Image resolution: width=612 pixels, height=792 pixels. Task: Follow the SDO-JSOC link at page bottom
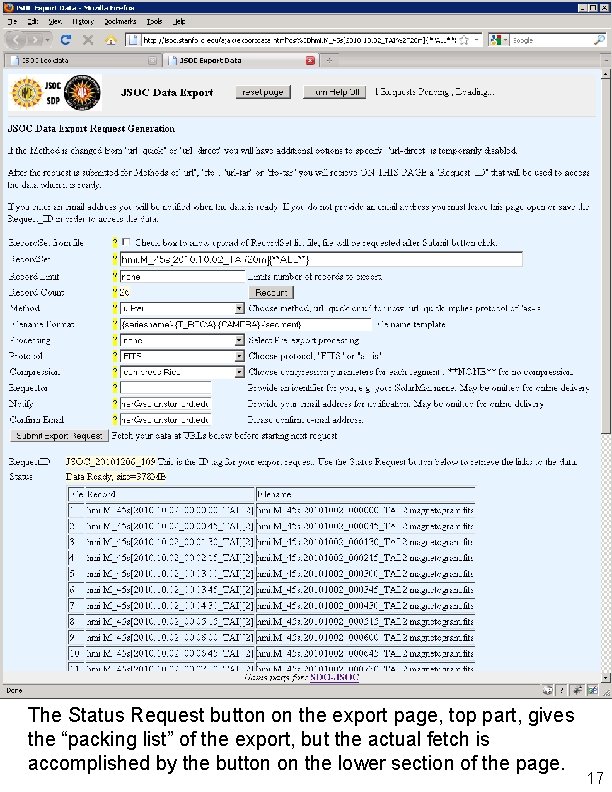click(334, 677)
